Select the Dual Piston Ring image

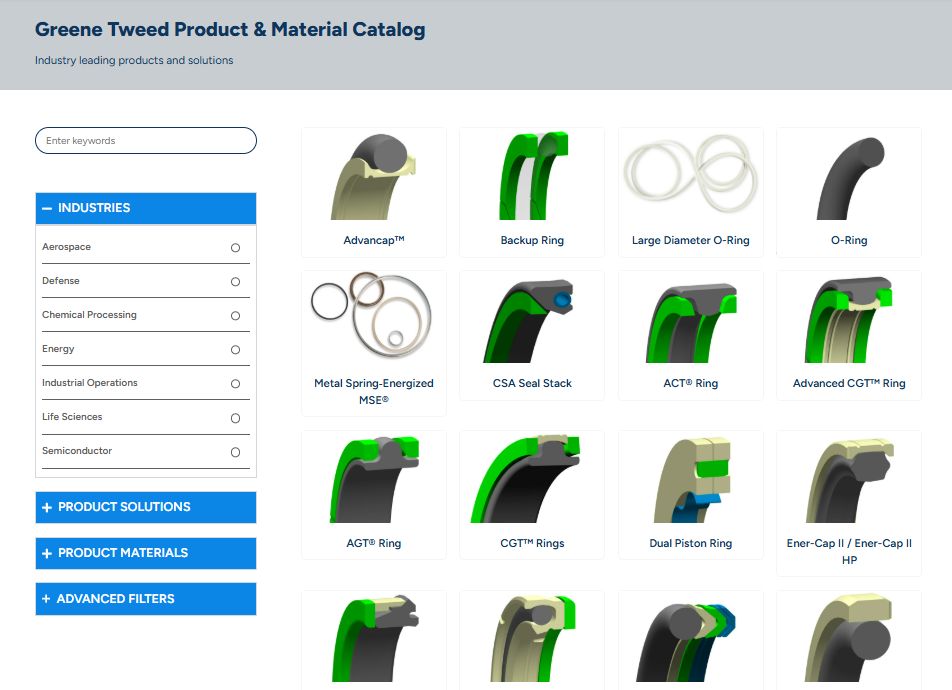click(x=689, y=478)
